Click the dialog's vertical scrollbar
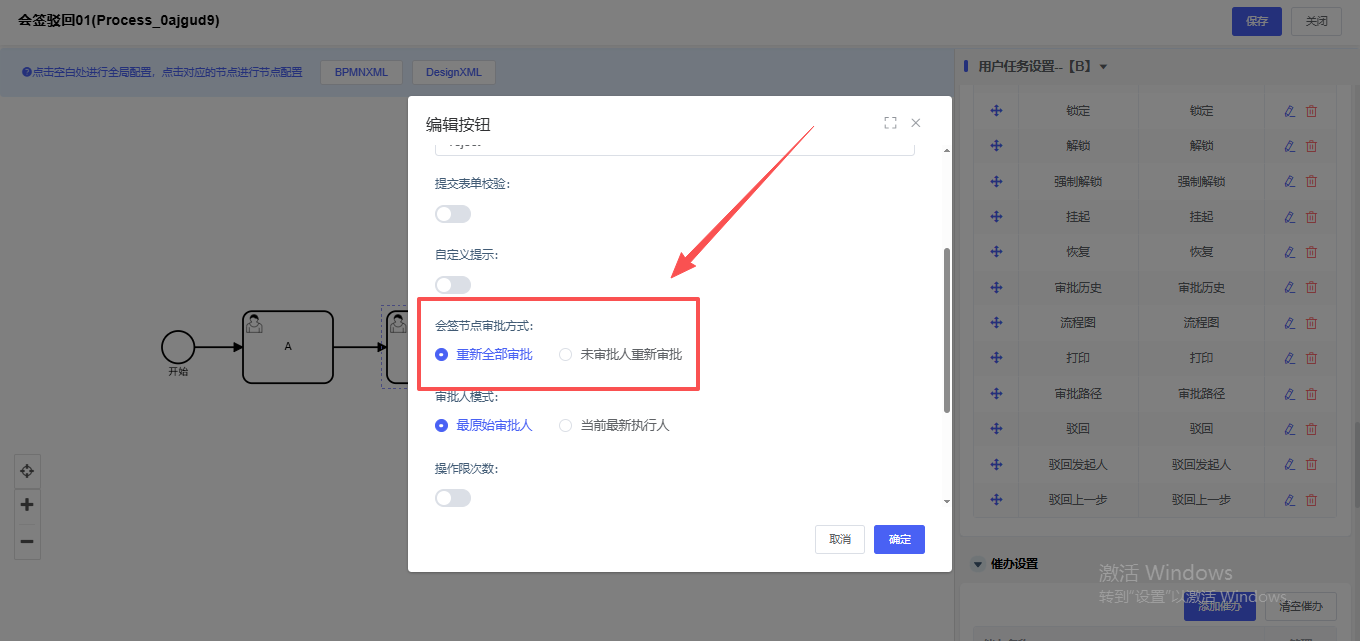This screenshot has width=1360, height=641. pyautogui.click(x=946, y=330)
